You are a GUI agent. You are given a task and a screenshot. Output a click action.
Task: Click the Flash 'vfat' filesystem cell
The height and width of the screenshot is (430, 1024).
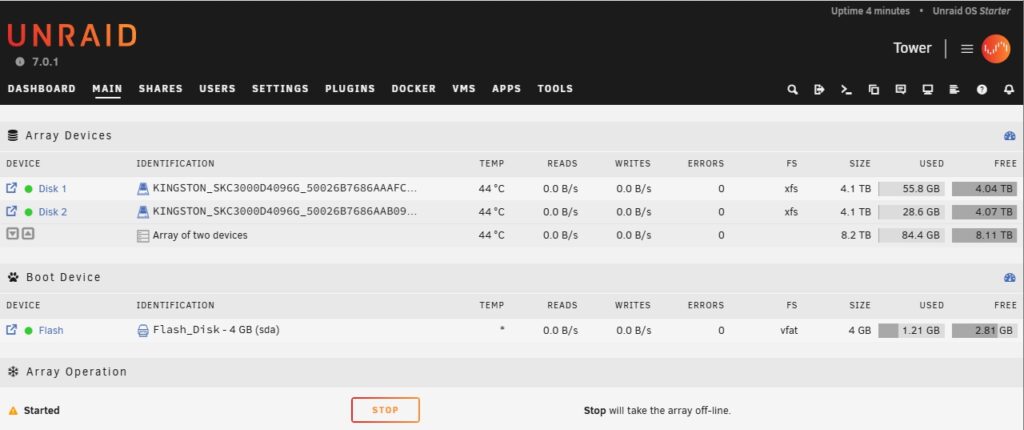click(x=789, y=331)
